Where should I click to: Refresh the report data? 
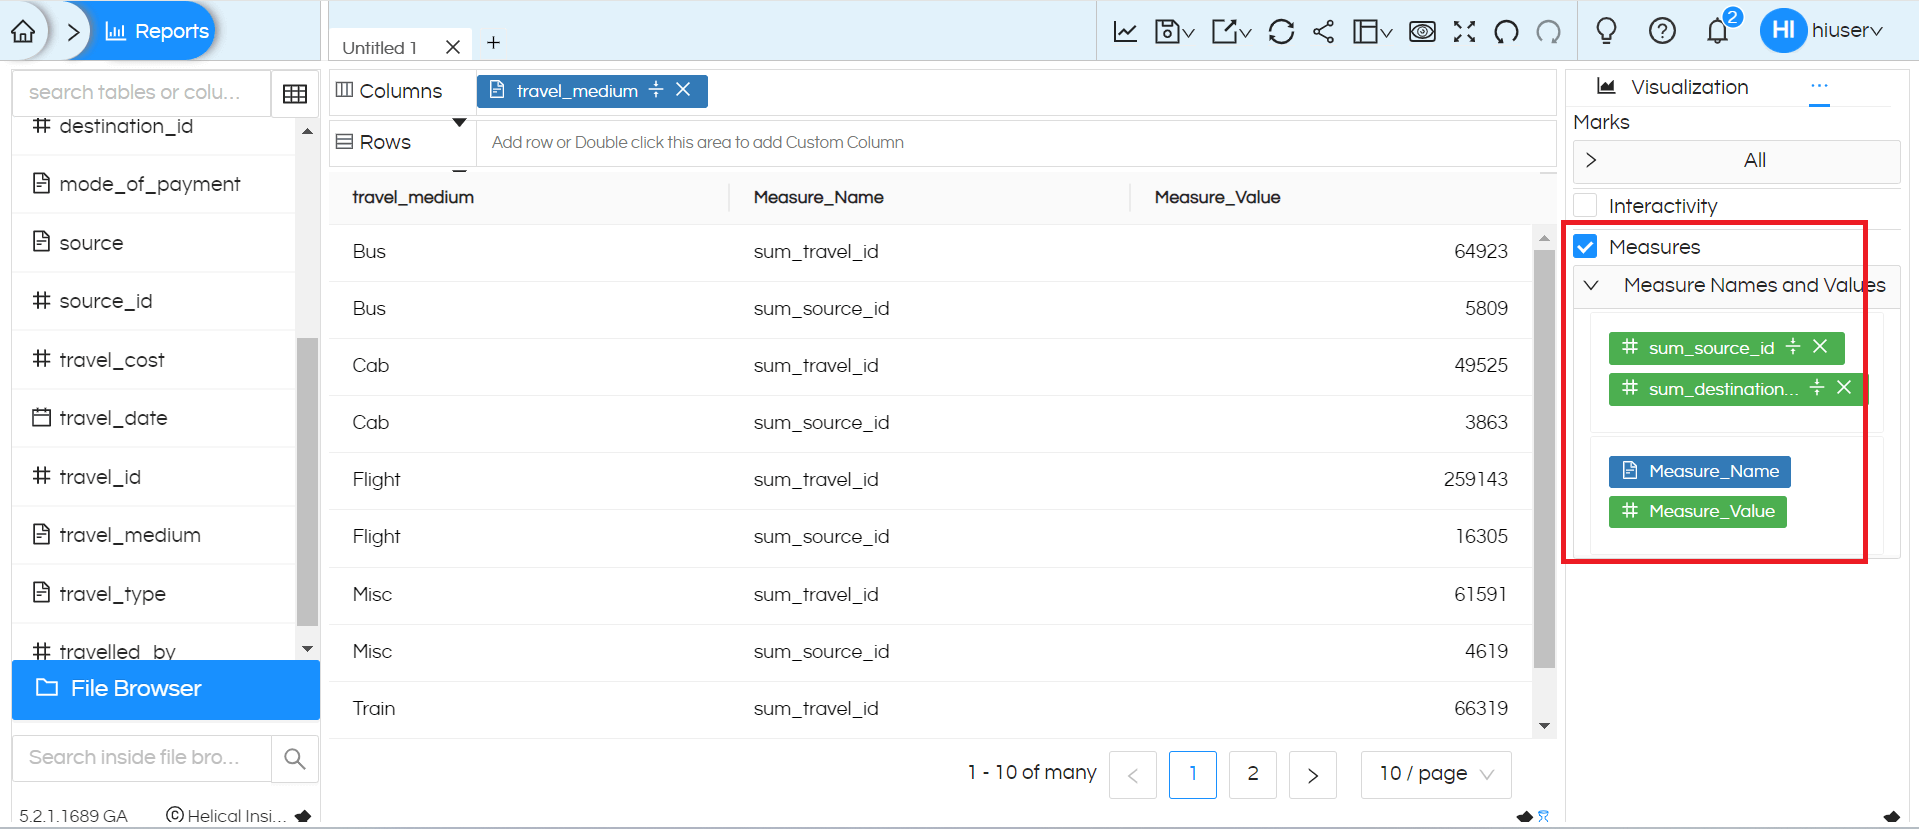tap(1281, 32)
